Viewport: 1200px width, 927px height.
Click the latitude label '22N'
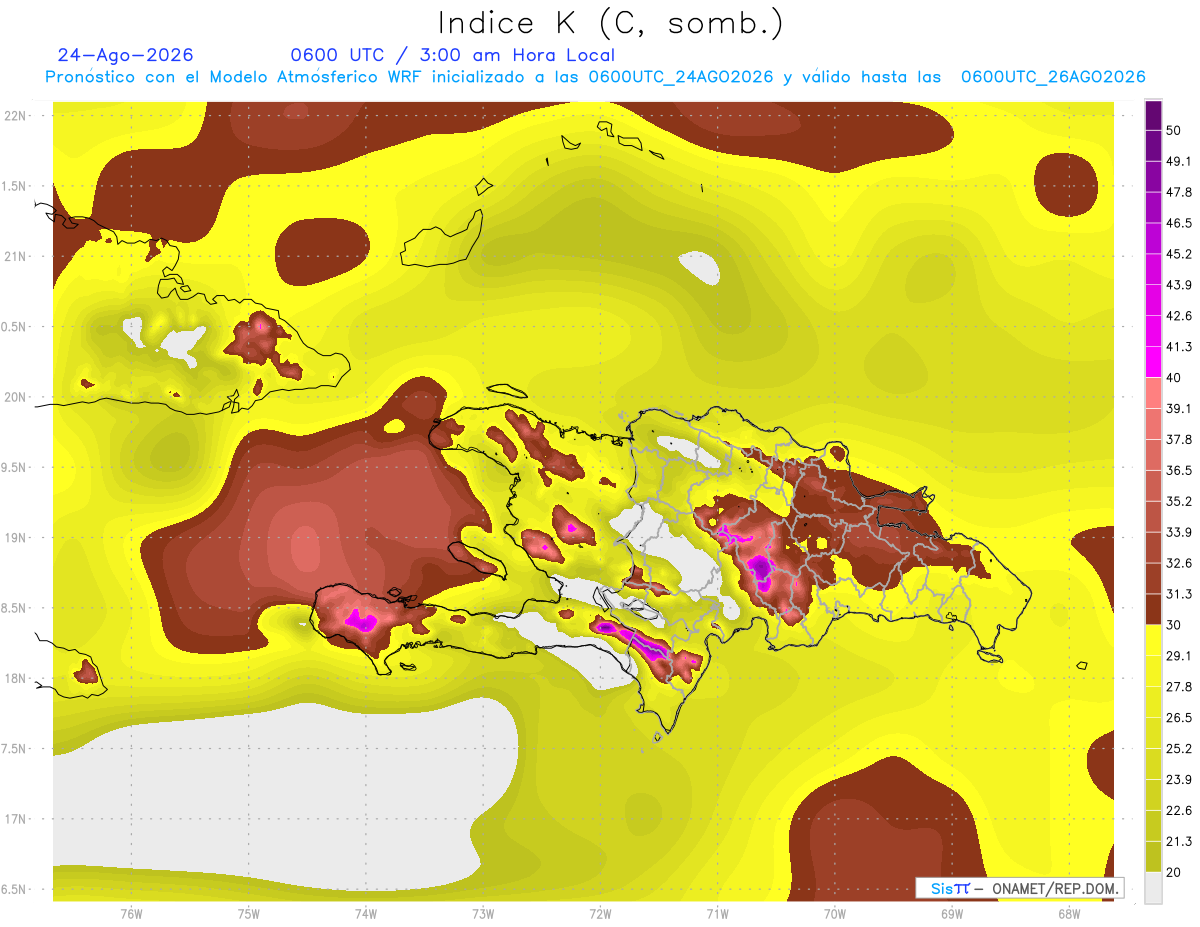pyautogui.click(x=16, y=115)
